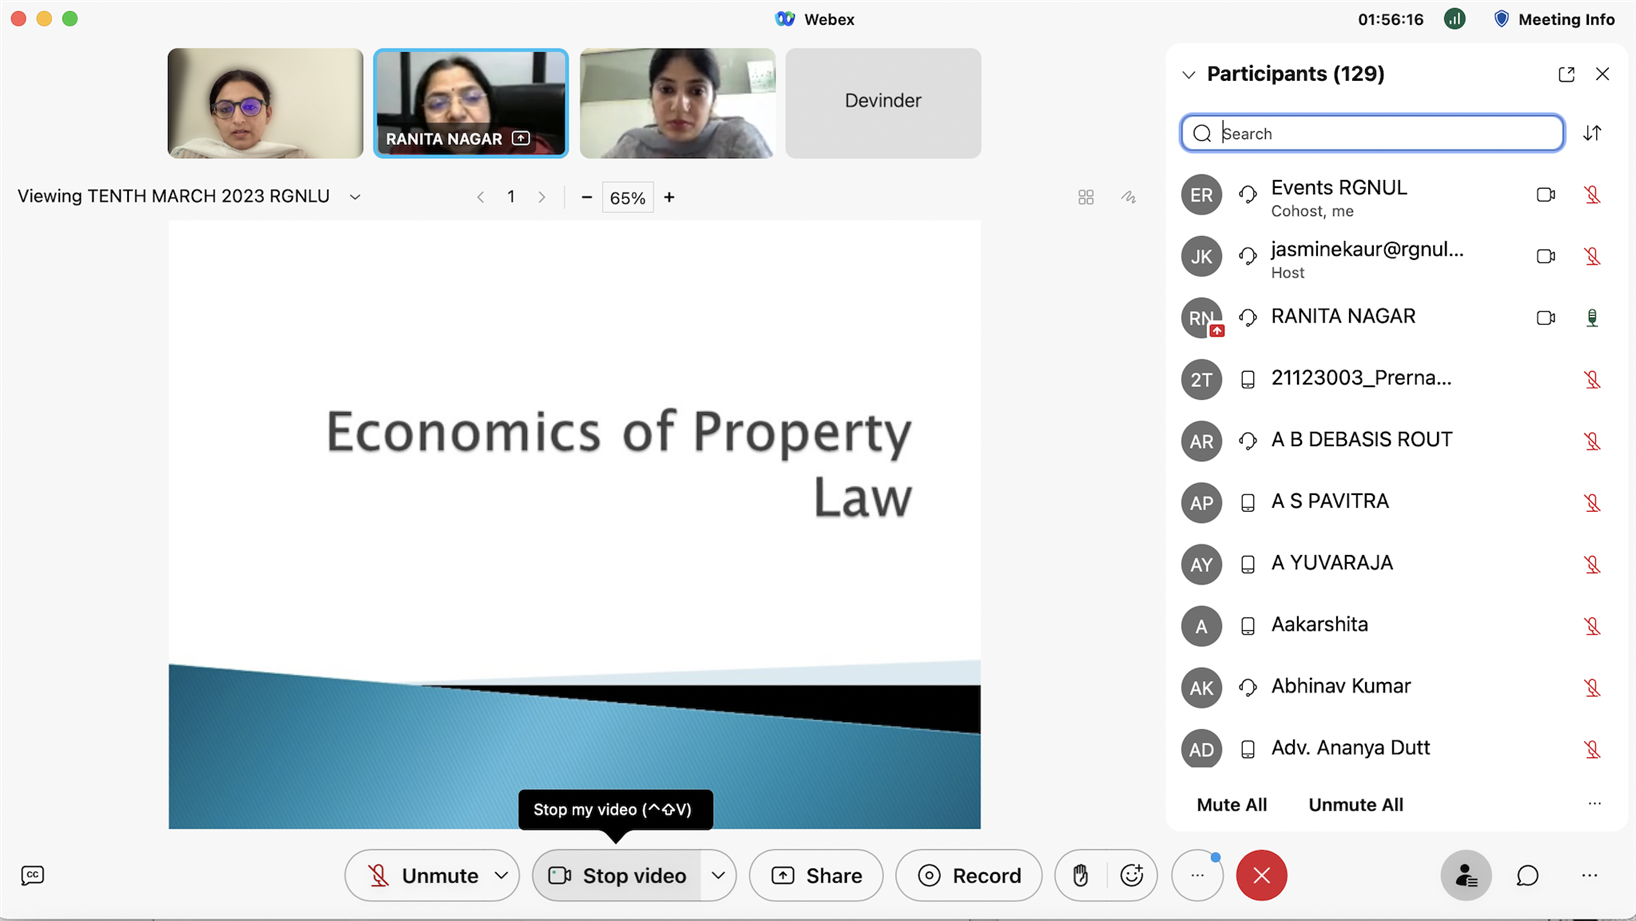This screenshot has height=921, width=1636.
Task: Check network signal strength icon
Action: pos(1454,19)
